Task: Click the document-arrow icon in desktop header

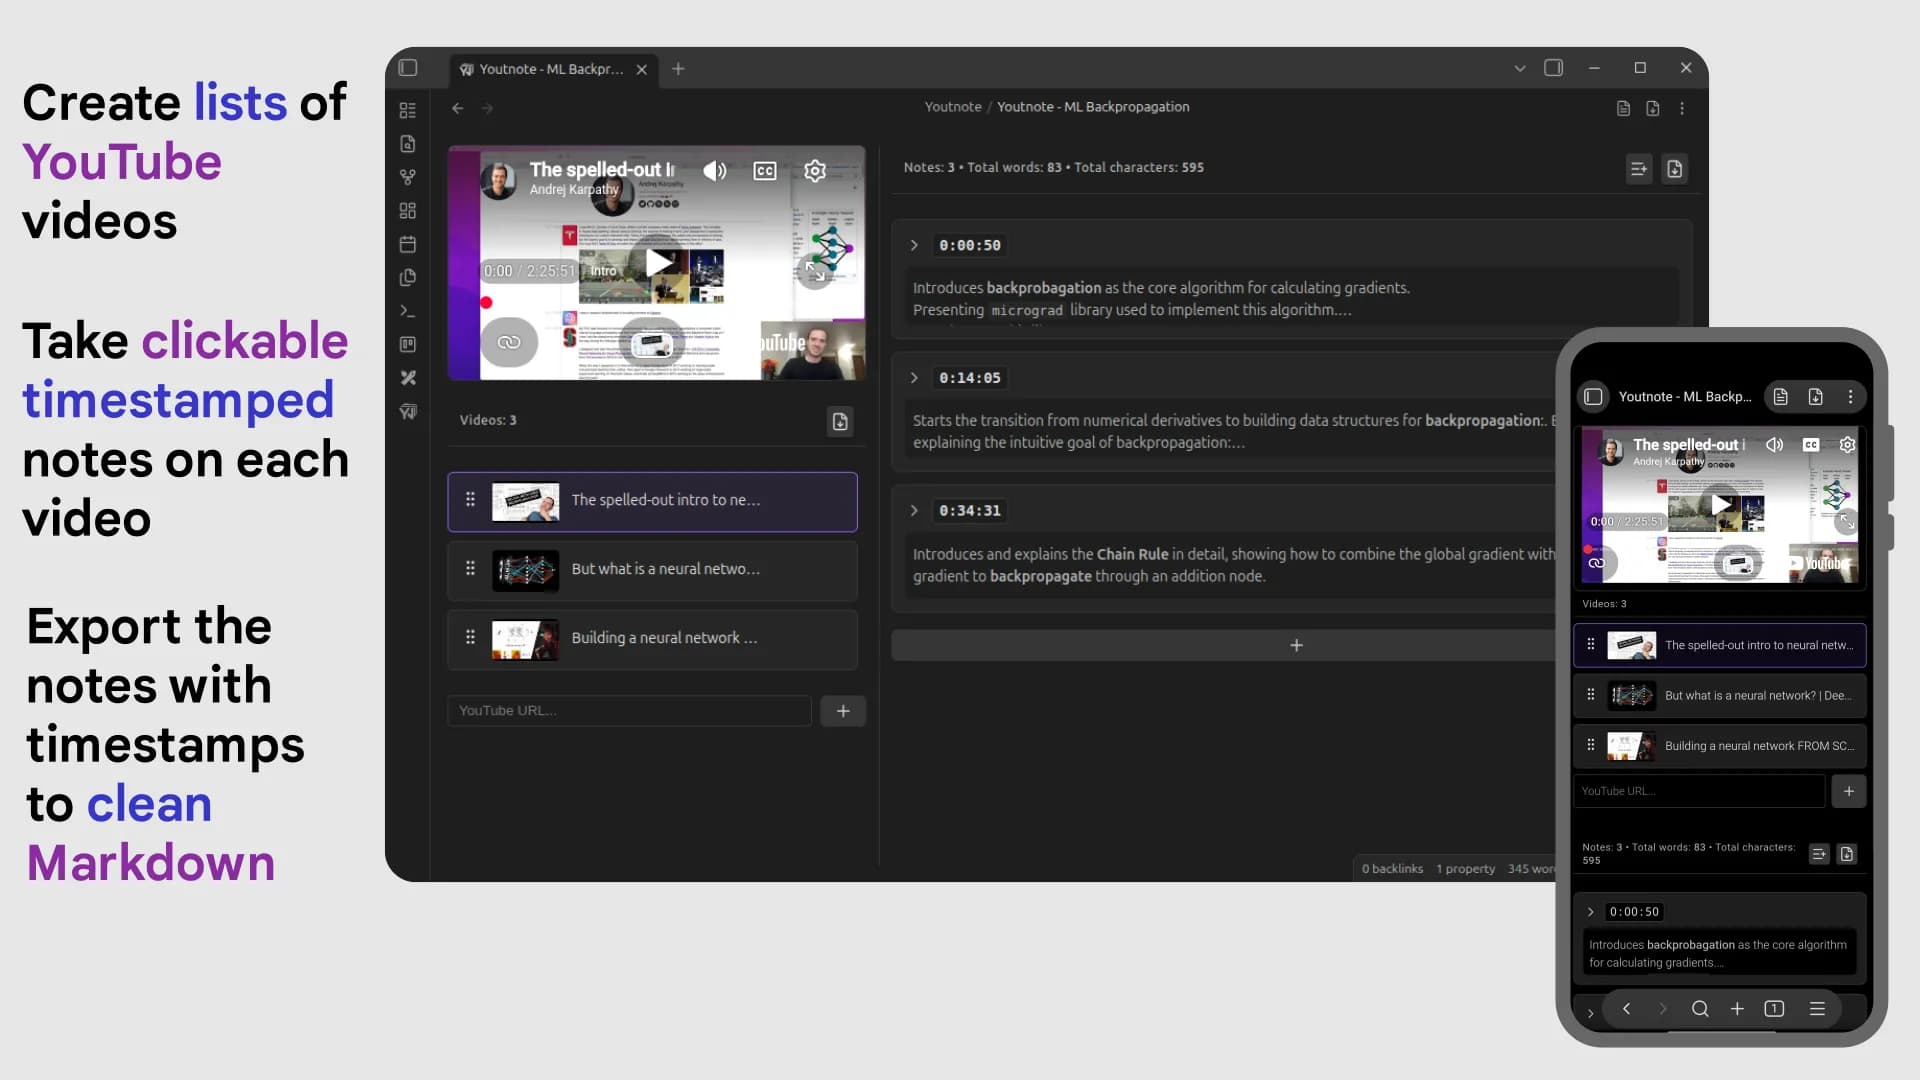Action: [x=1652, y=108]
